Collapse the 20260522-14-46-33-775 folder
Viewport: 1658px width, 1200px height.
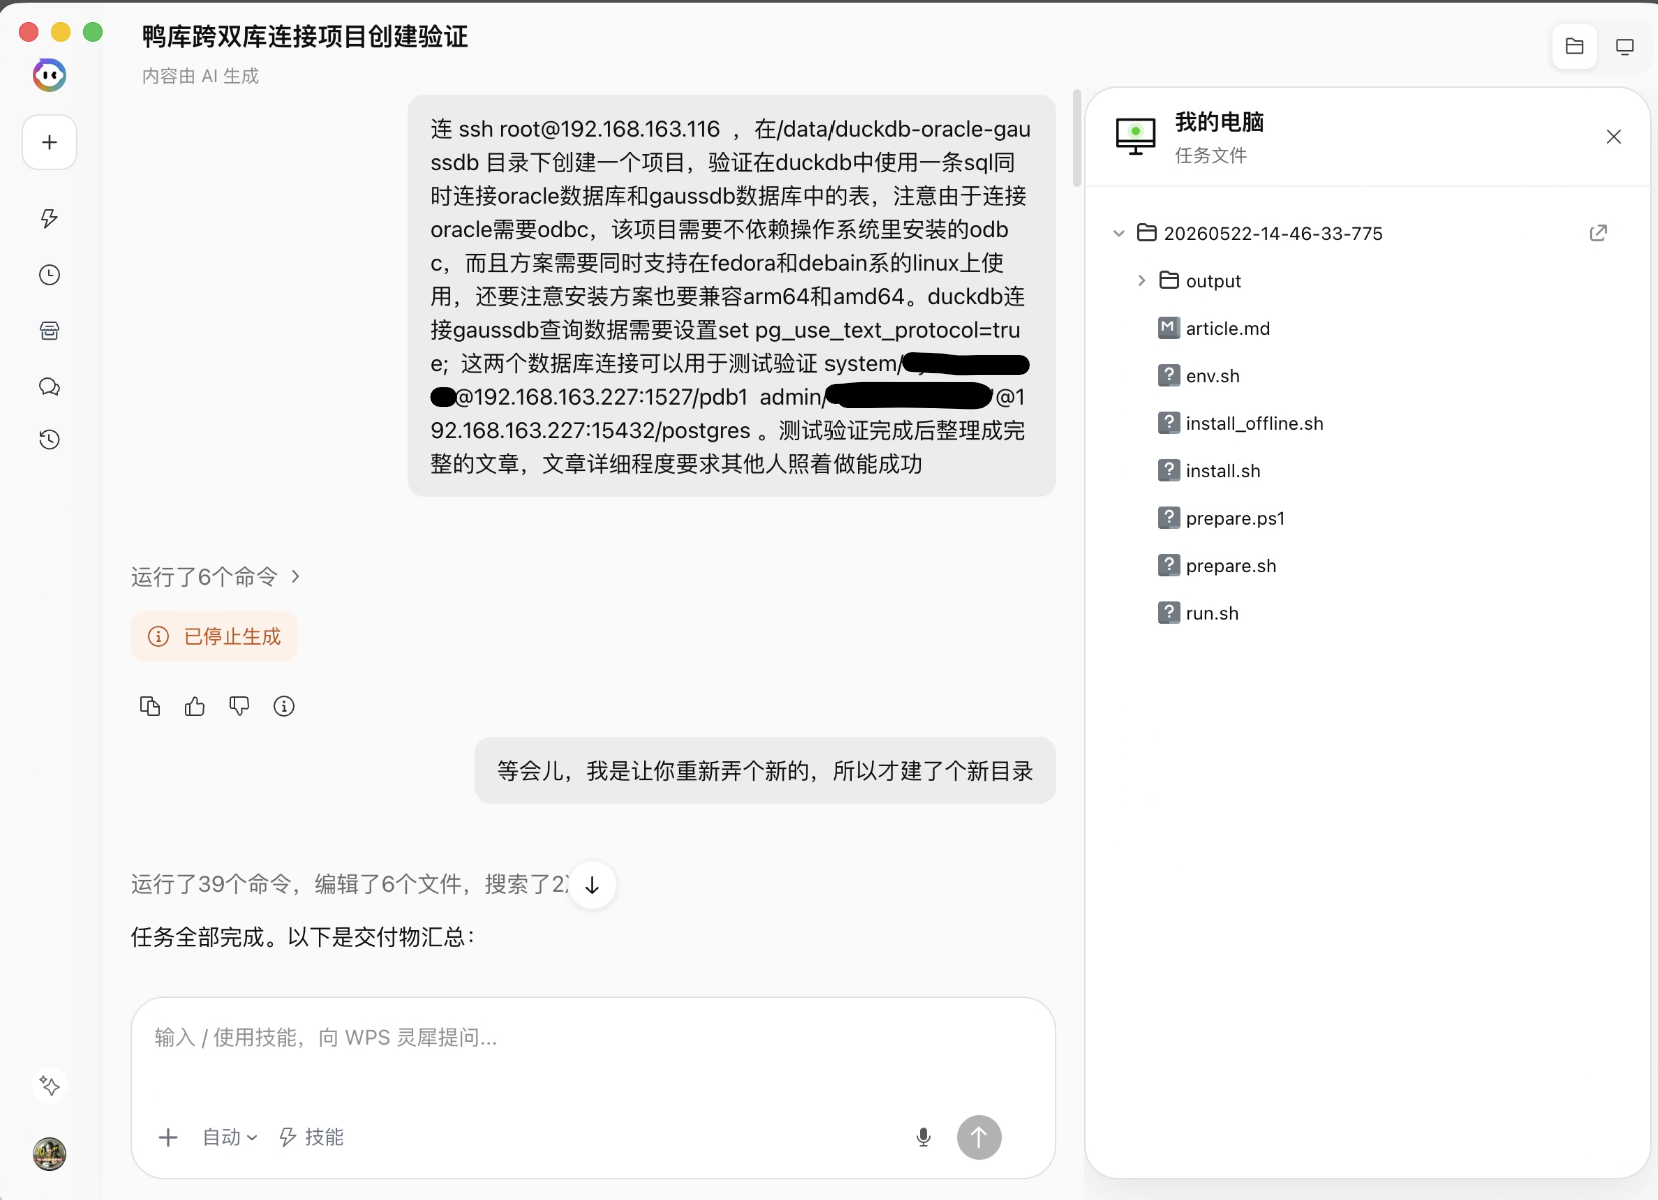pos(1119,233)
